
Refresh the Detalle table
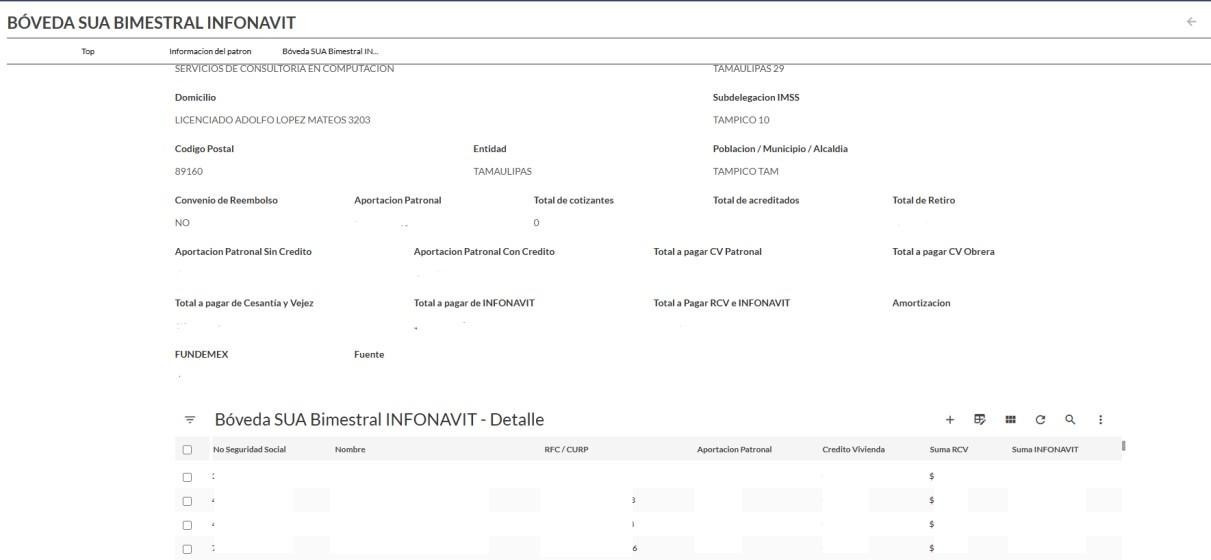(1040, 420)
